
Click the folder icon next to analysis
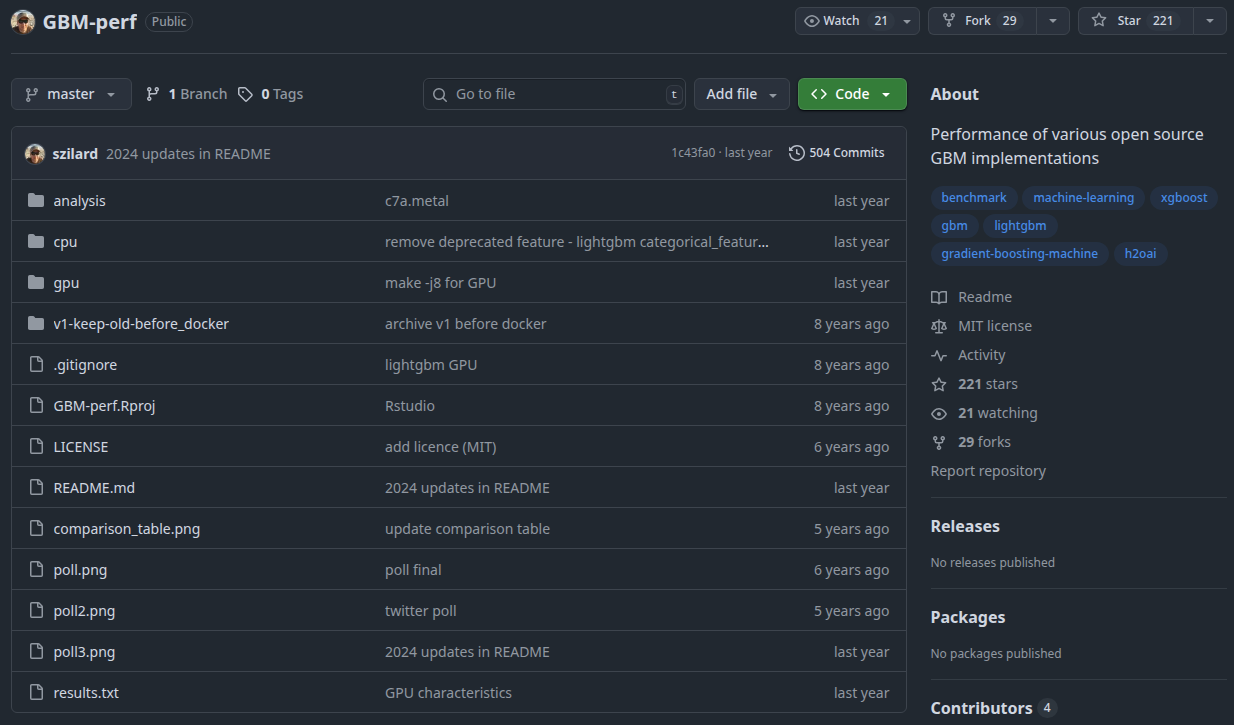36,201
